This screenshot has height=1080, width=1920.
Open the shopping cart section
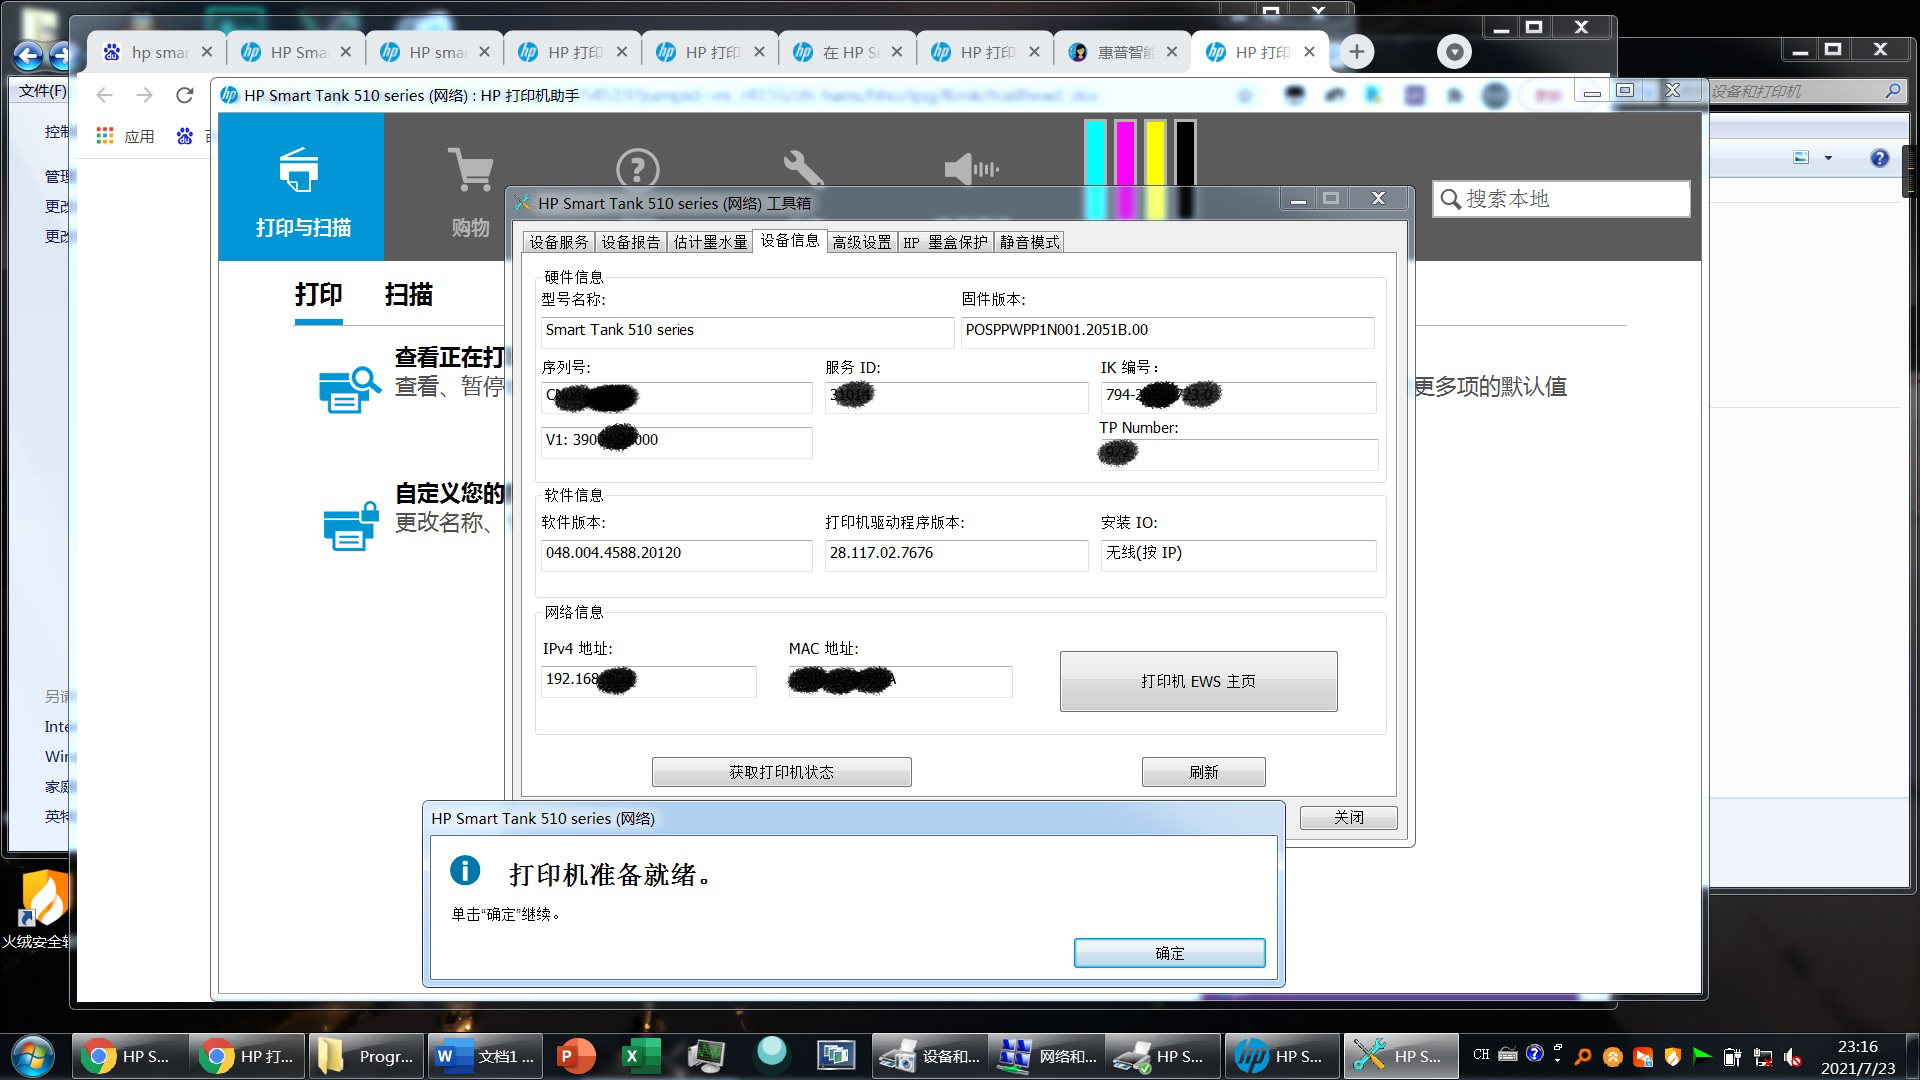coord(470,170)
